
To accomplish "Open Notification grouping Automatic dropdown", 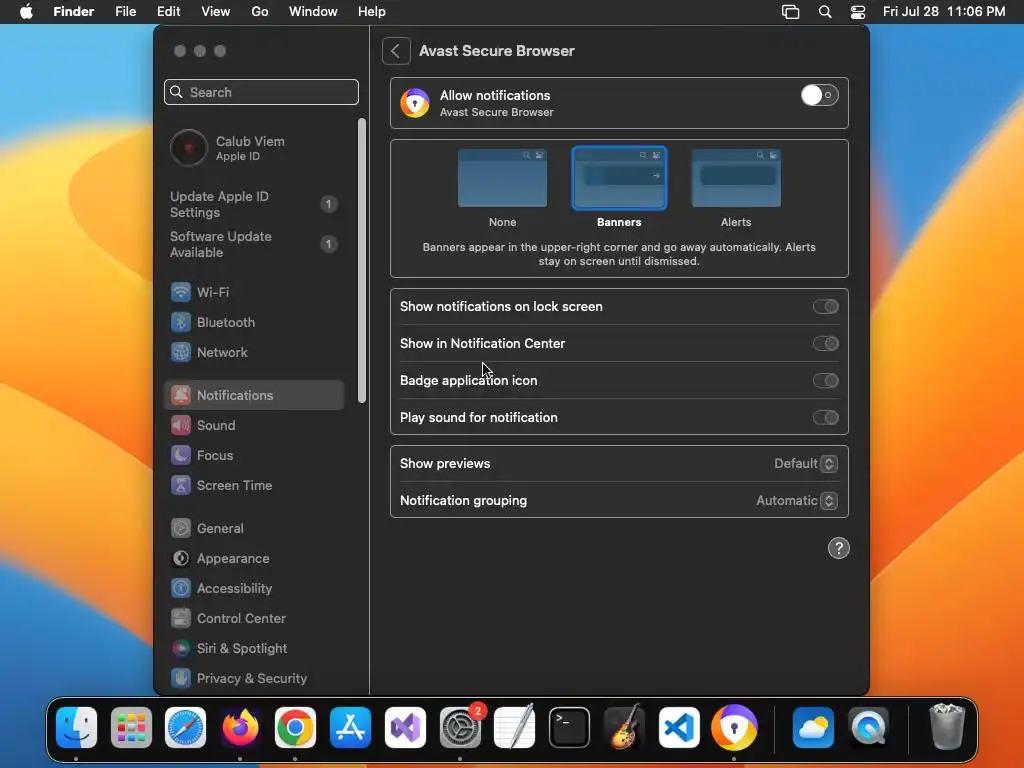I will tap(797, 501).
